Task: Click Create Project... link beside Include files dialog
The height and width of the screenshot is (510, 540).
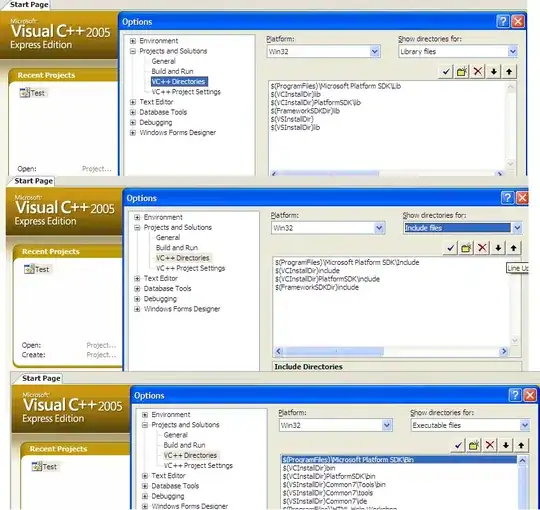Action: [101, 355]
